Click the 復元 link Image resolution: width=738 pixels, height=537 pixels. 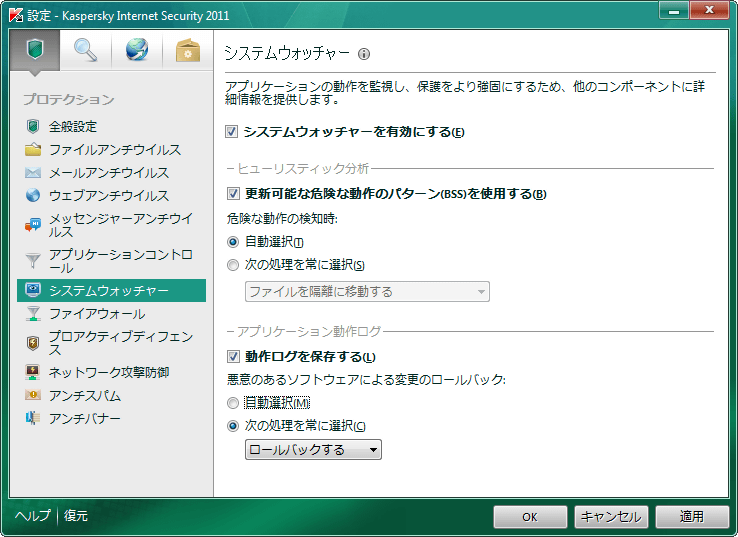point(76,515)
